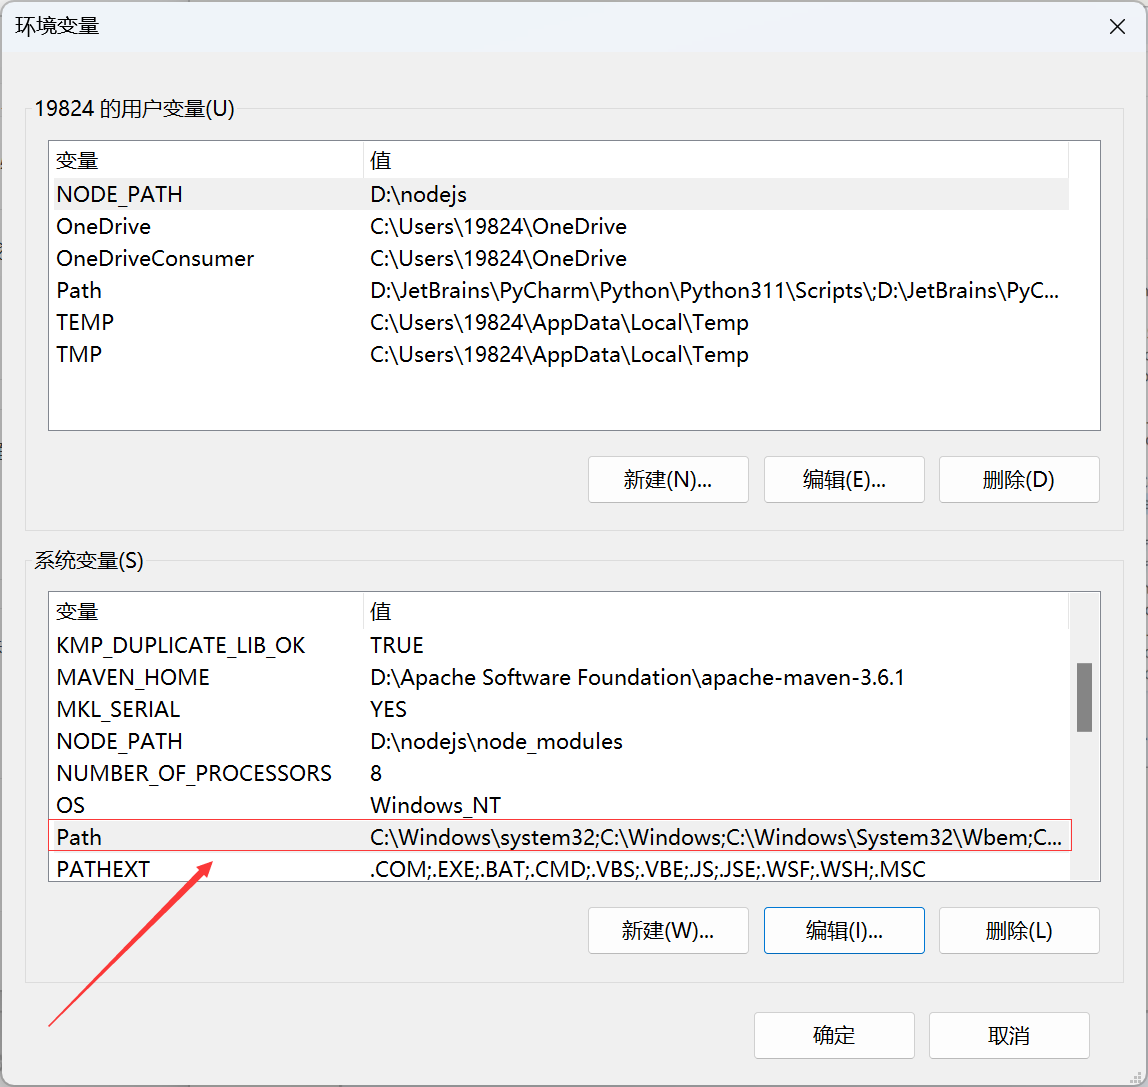This screenshot has width=1148, height=1087.
Task: Select the user Path variable with JetBrains value
Action: 561,291
